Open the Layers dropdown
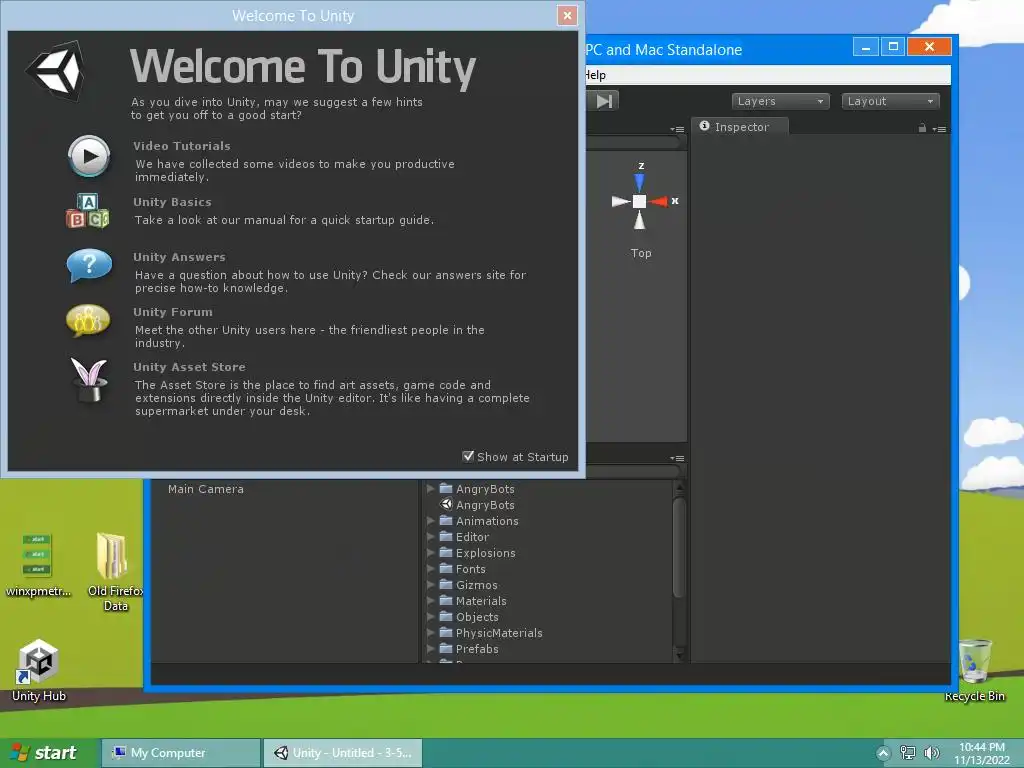Viewport: 1024px width, 768px height. (780, 101)
